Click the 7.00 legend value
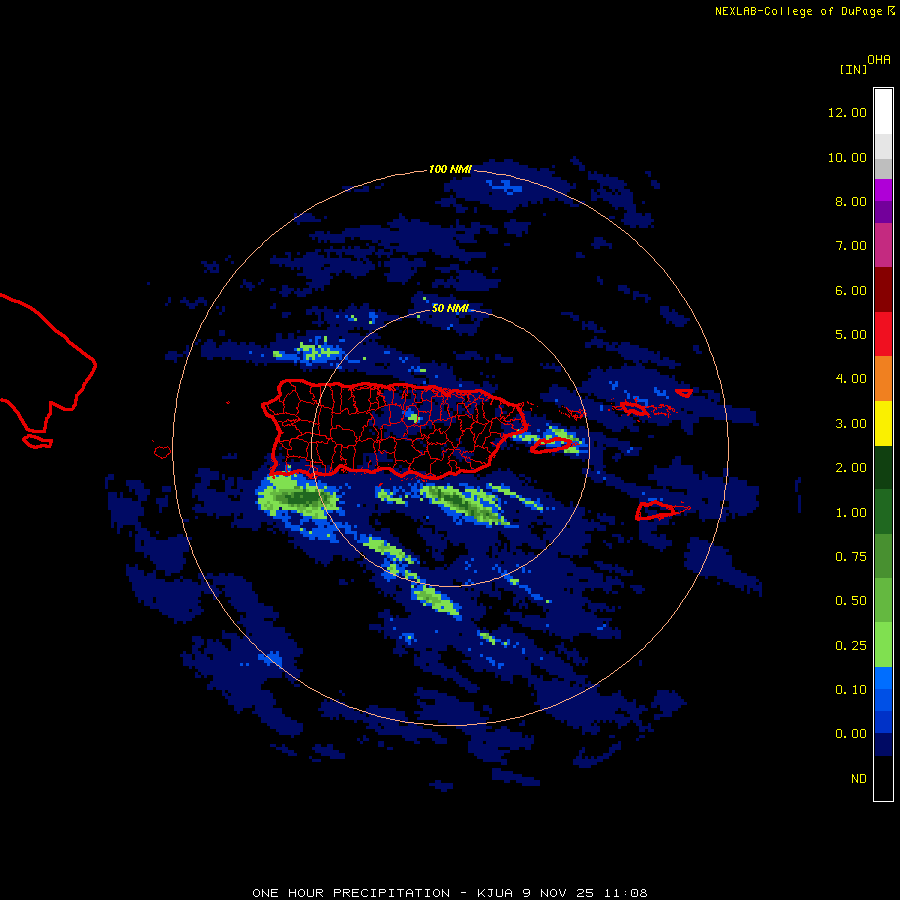Image resolution: width=900 pixels, height=900 pixels. coord(851,246)
